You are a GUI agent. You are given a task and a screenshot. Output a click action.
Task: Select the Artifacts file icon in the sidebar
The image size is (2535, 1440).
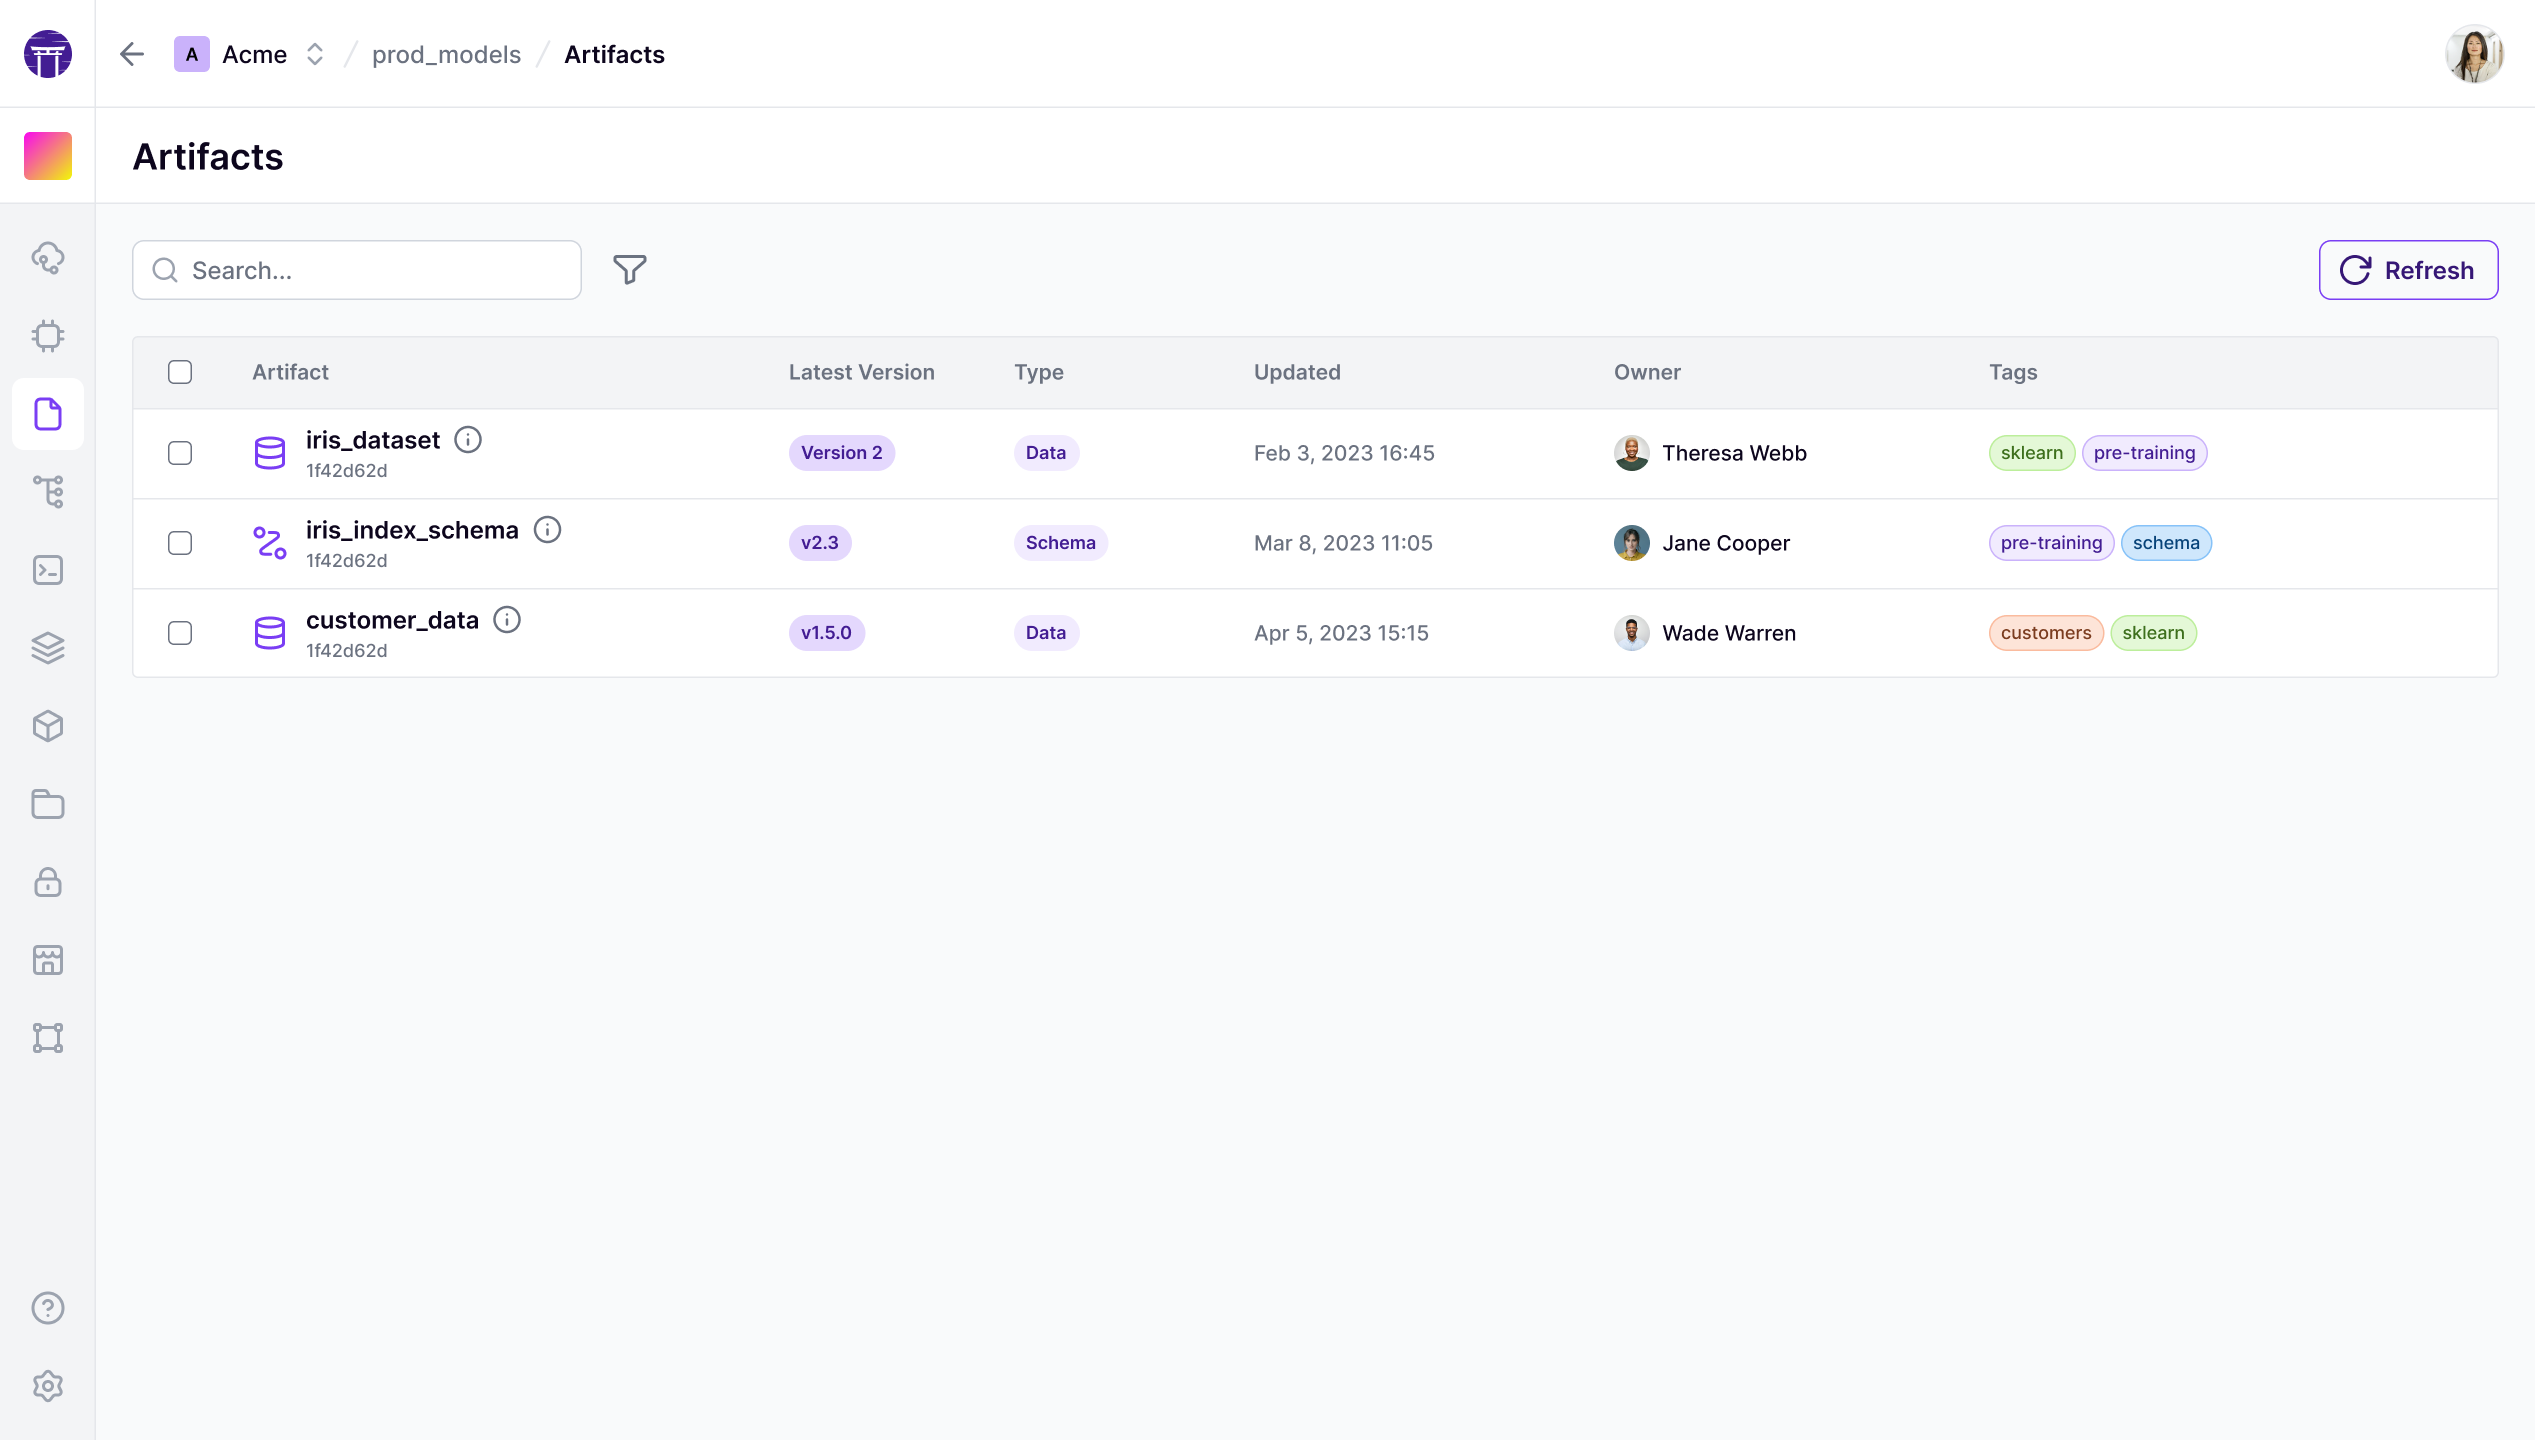[48, 414]
